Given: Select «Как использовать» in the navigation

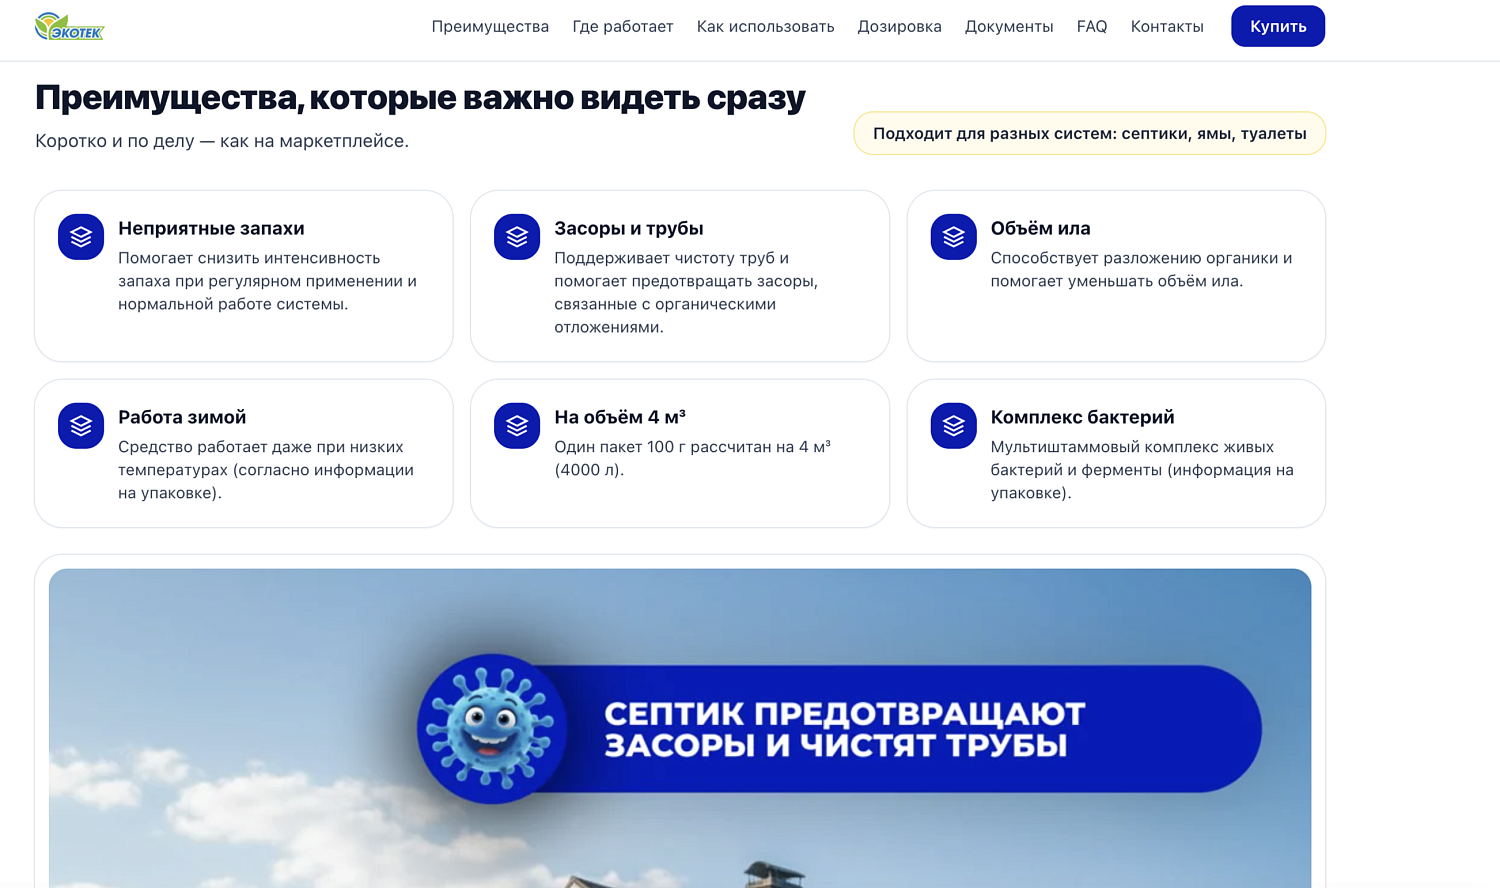Looking at the screenshot, I should click(765, 26).
